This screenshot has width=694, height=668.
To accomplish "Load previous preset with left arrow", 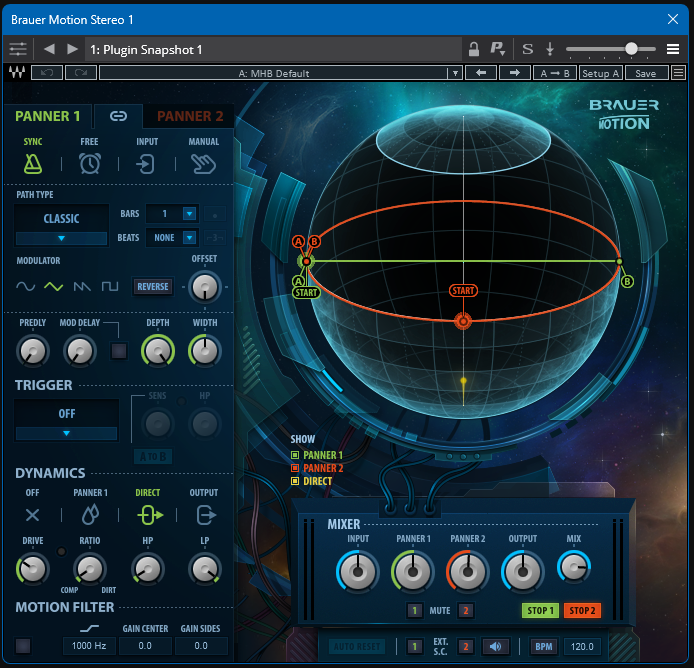I will pos(481,73).
